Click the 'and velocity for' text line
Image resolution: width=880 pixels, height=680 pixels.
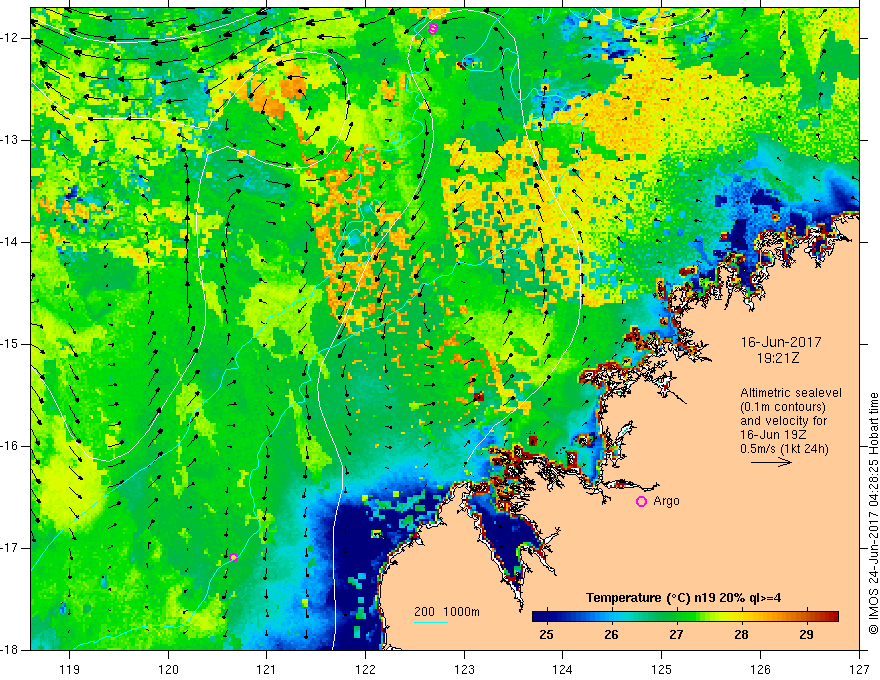click(783, 421)
